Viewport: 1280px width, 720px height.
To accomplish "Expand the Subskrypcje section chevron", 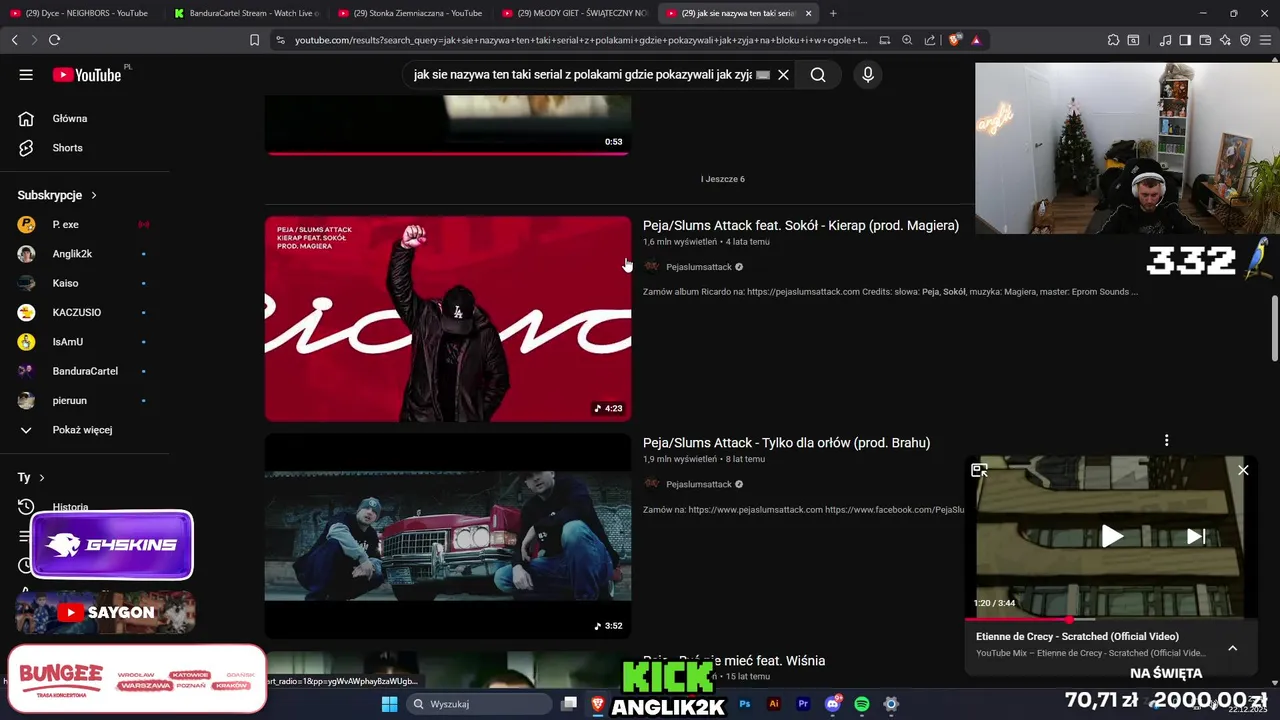I will pos(94,195).
